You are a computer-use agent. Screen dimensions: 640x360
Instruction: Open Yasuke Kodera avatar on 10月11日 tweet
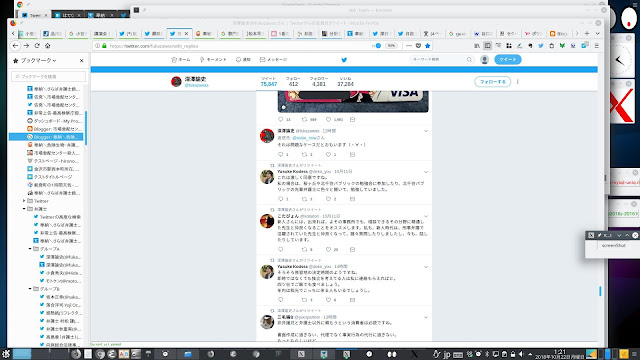click(267, 177)
